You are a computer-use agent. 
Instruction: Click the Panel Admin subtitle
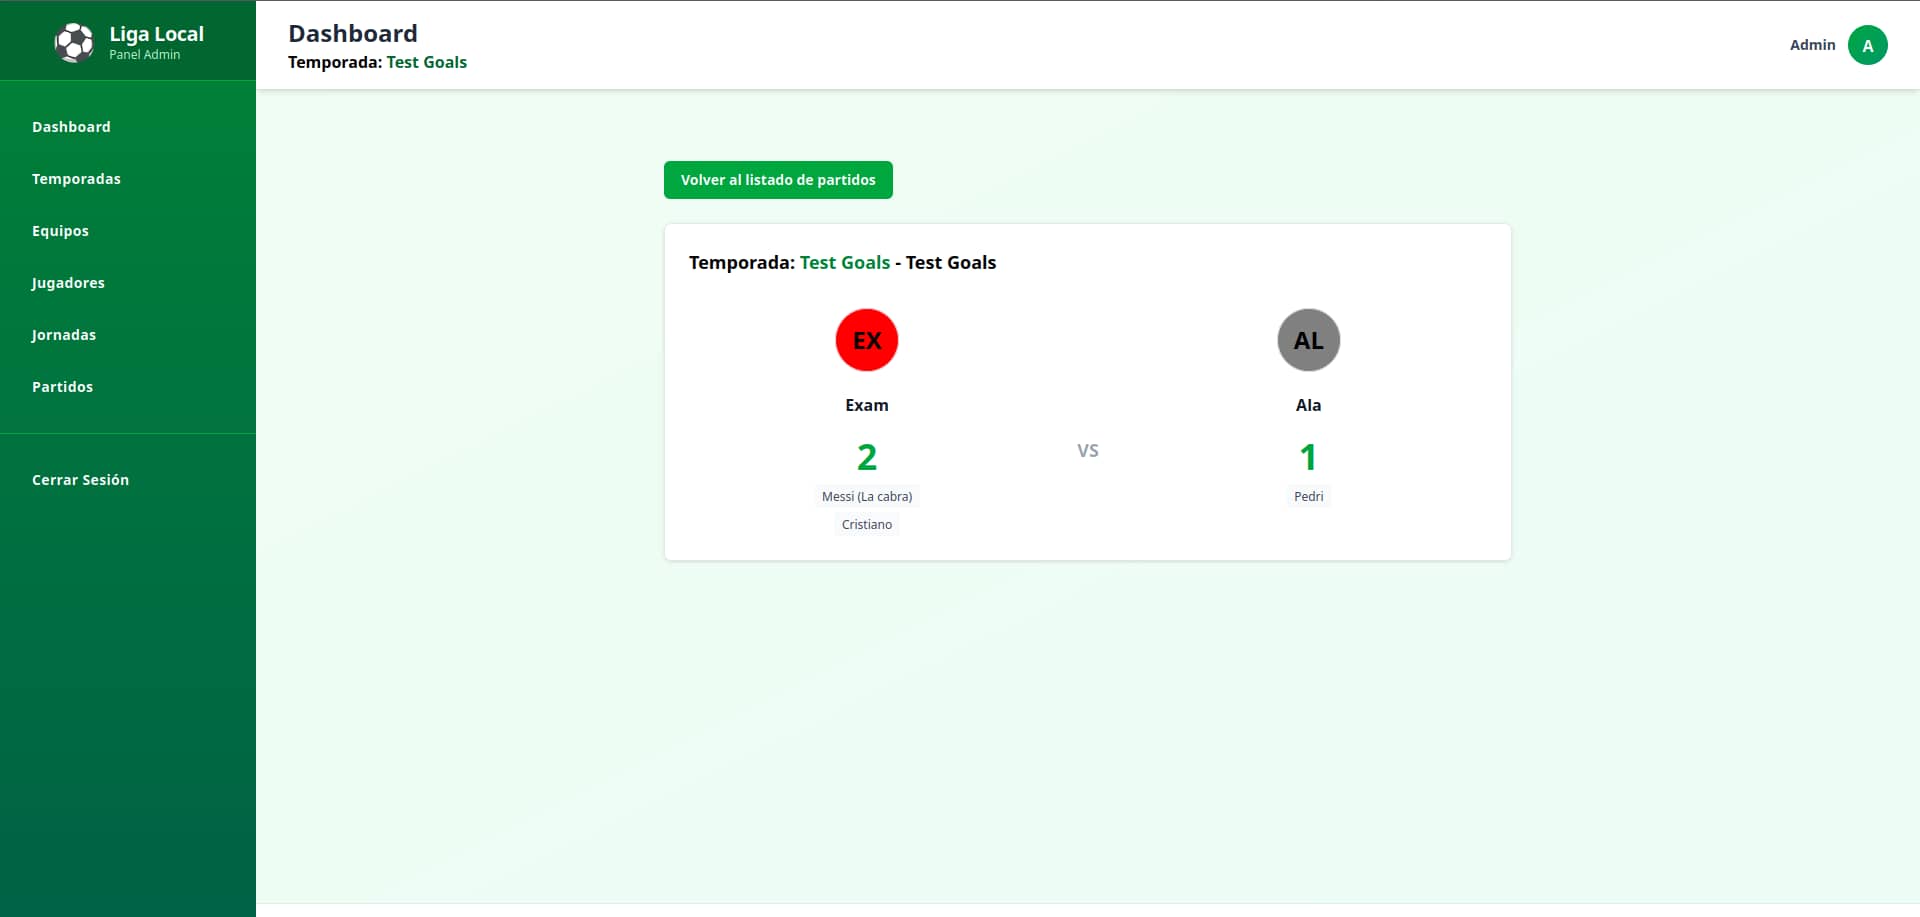point(145,55)
